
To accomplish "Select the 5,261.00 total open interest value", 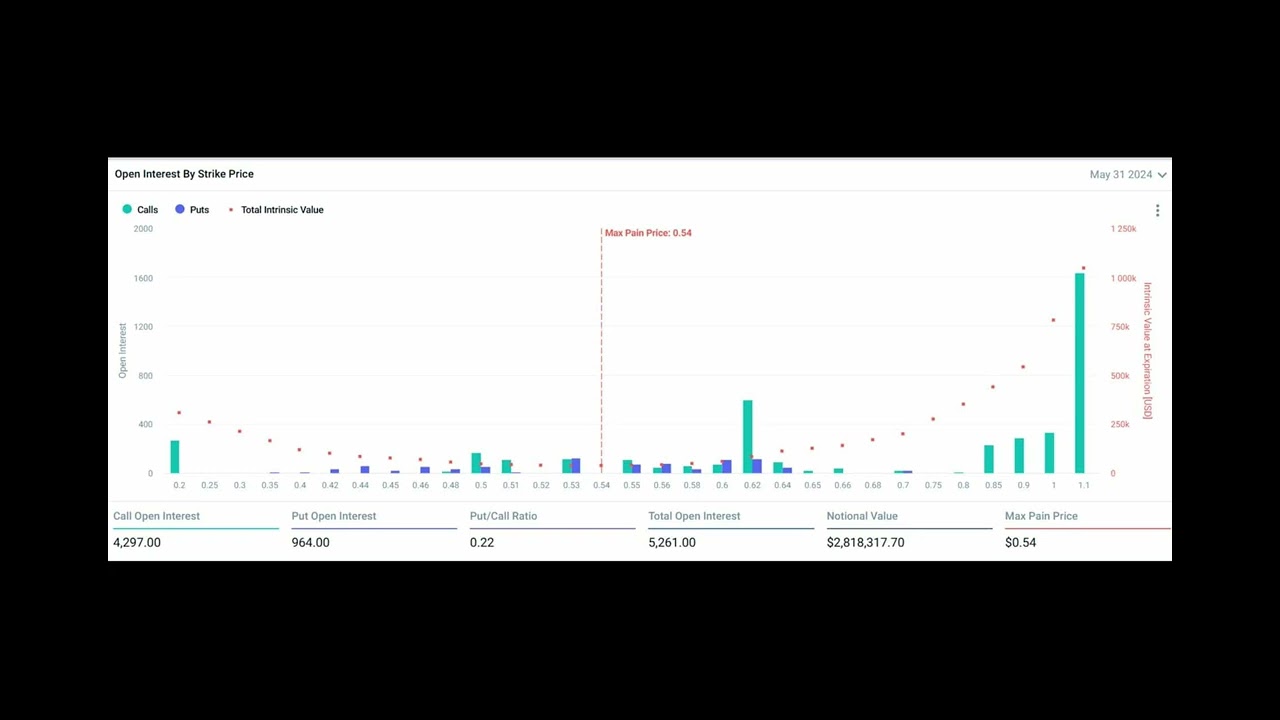I will [672, 542].
